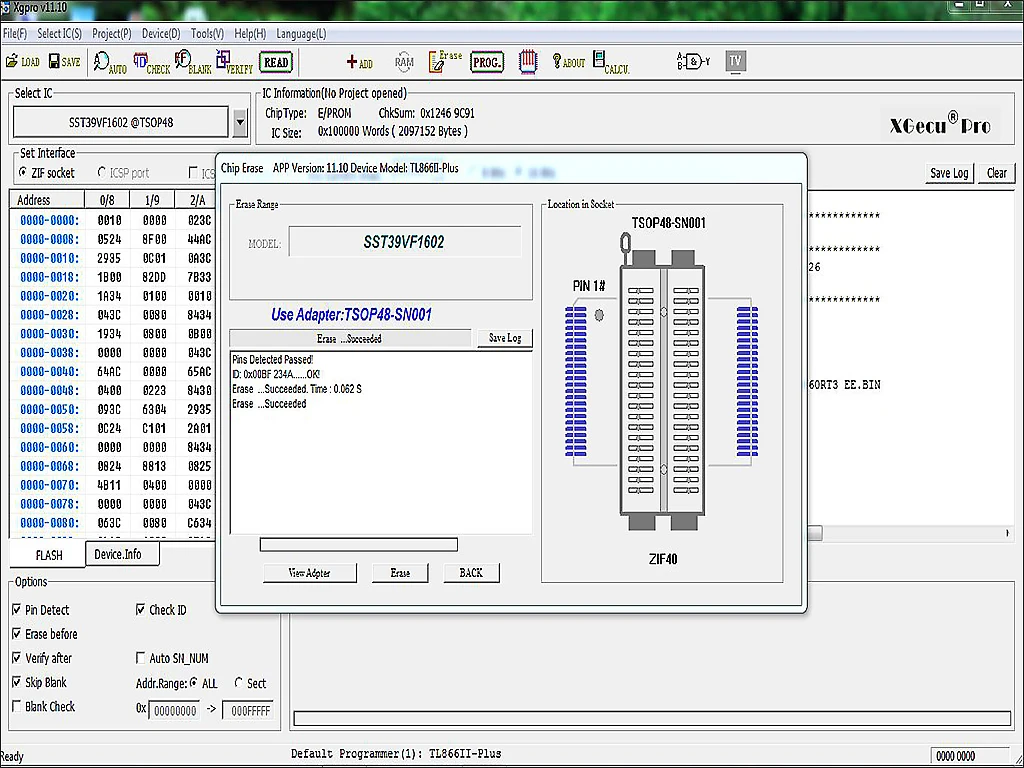The width and height of the screenshot is (1024, 768).
Task: Switch to the Device.Info tab
Action: [118, 554]
